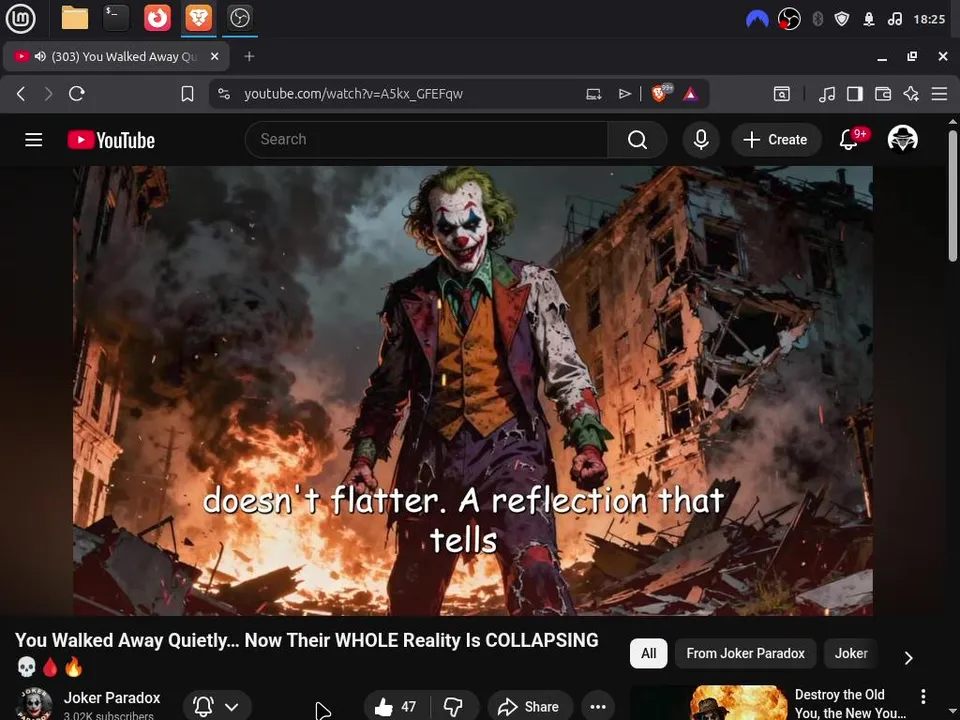Go forward in browser history

(x=48, y=94)
